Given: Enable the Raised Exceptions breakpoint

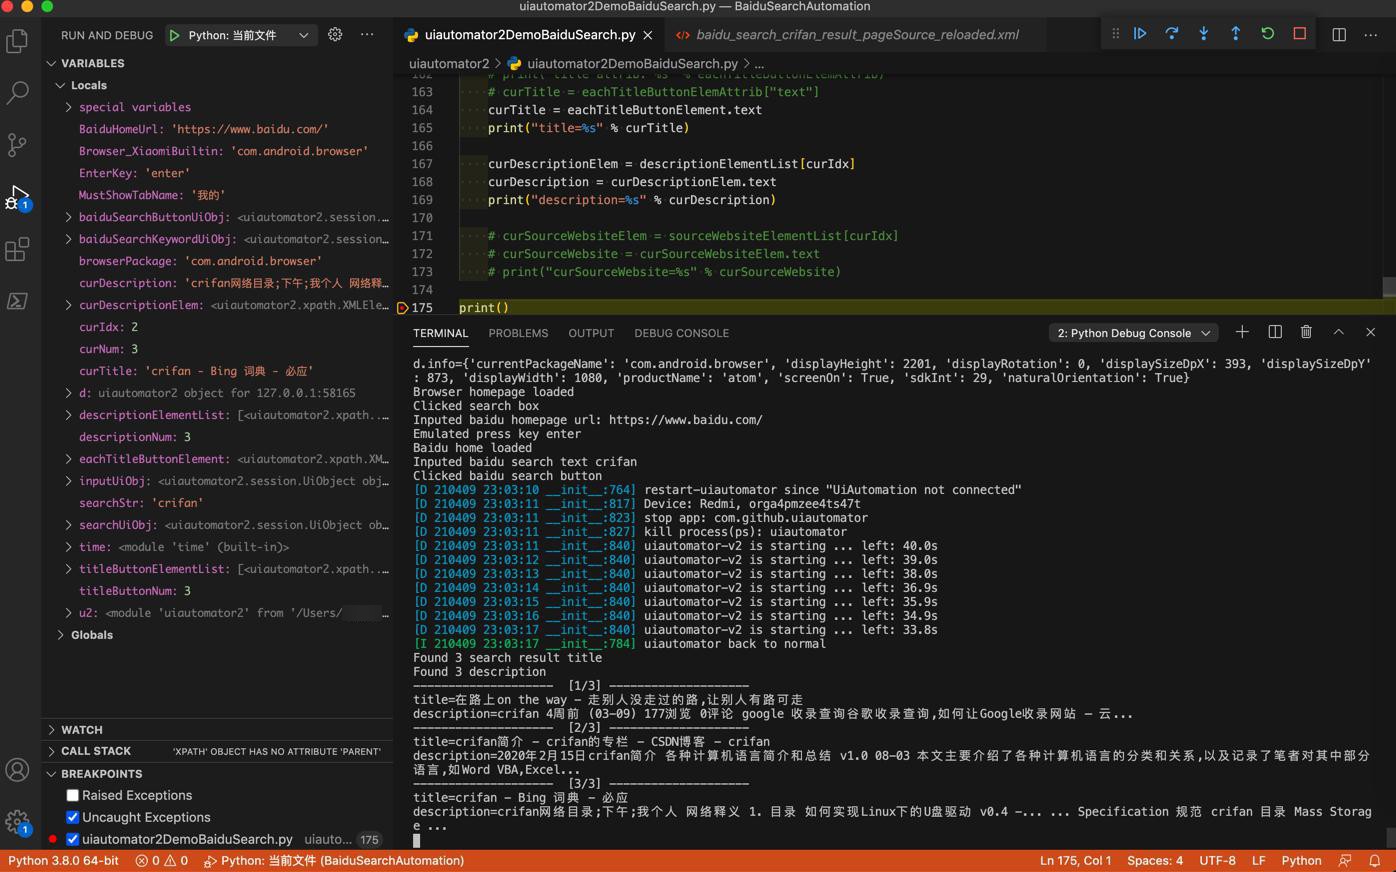Looking at the screenshot, I should point(72,796).
